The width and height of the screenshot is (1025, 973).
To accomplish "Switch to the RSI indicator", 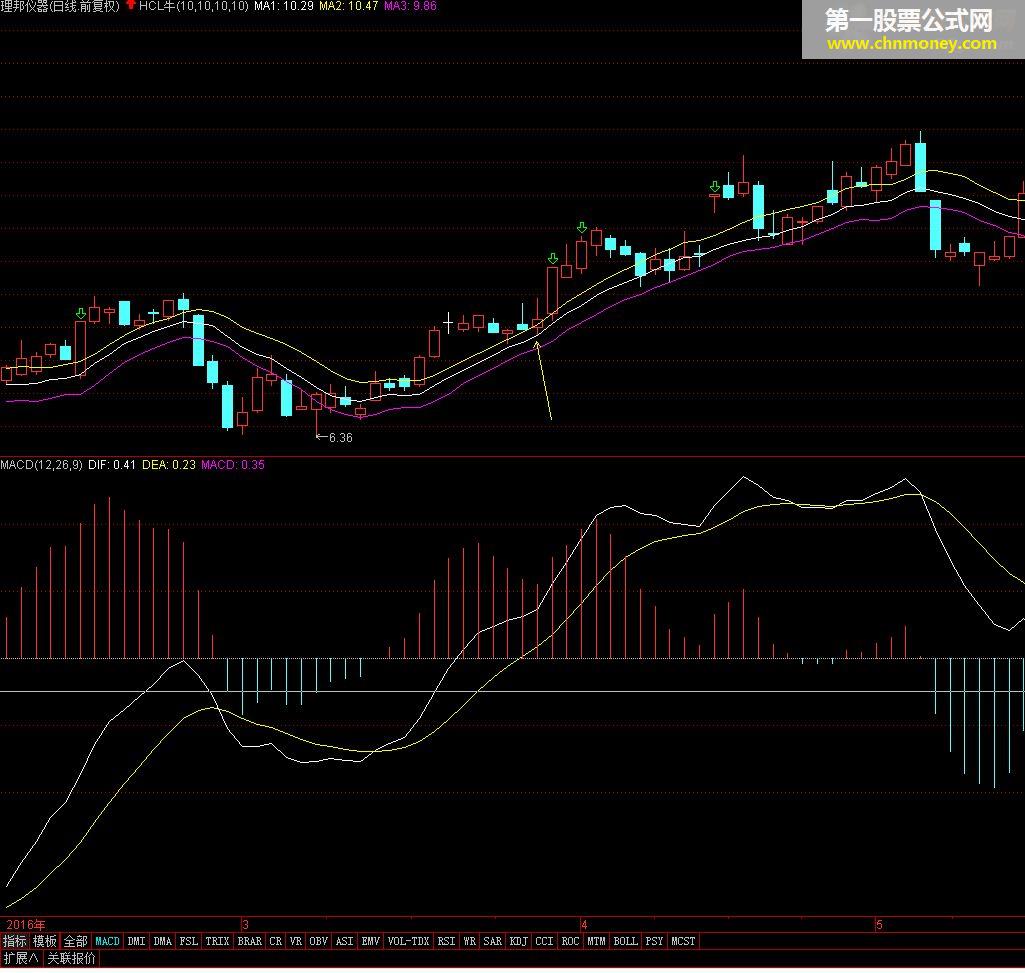I will pos(446,941).
